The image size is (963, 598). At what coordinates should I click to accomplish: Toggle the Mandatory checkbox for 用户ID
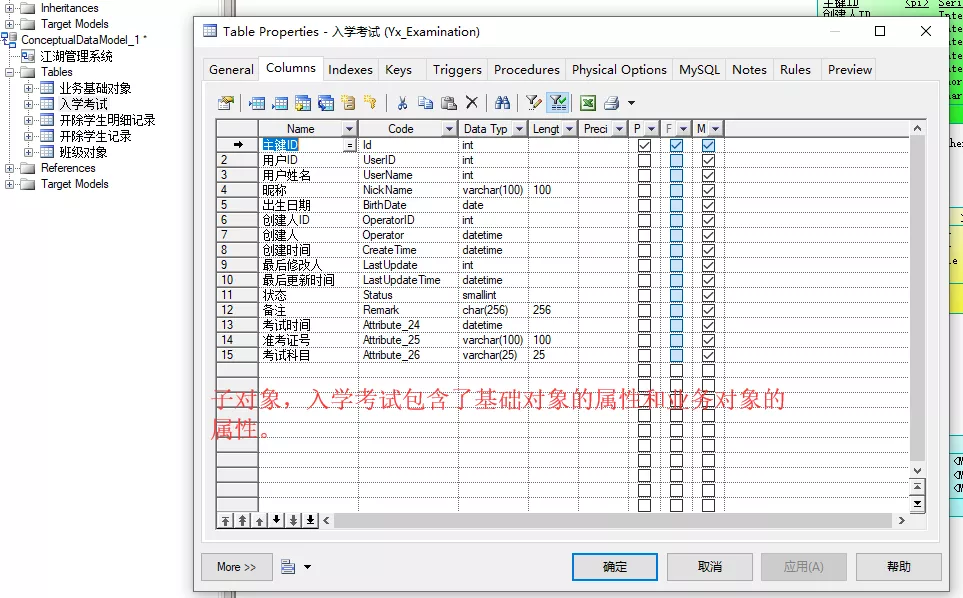pos(708,160)
